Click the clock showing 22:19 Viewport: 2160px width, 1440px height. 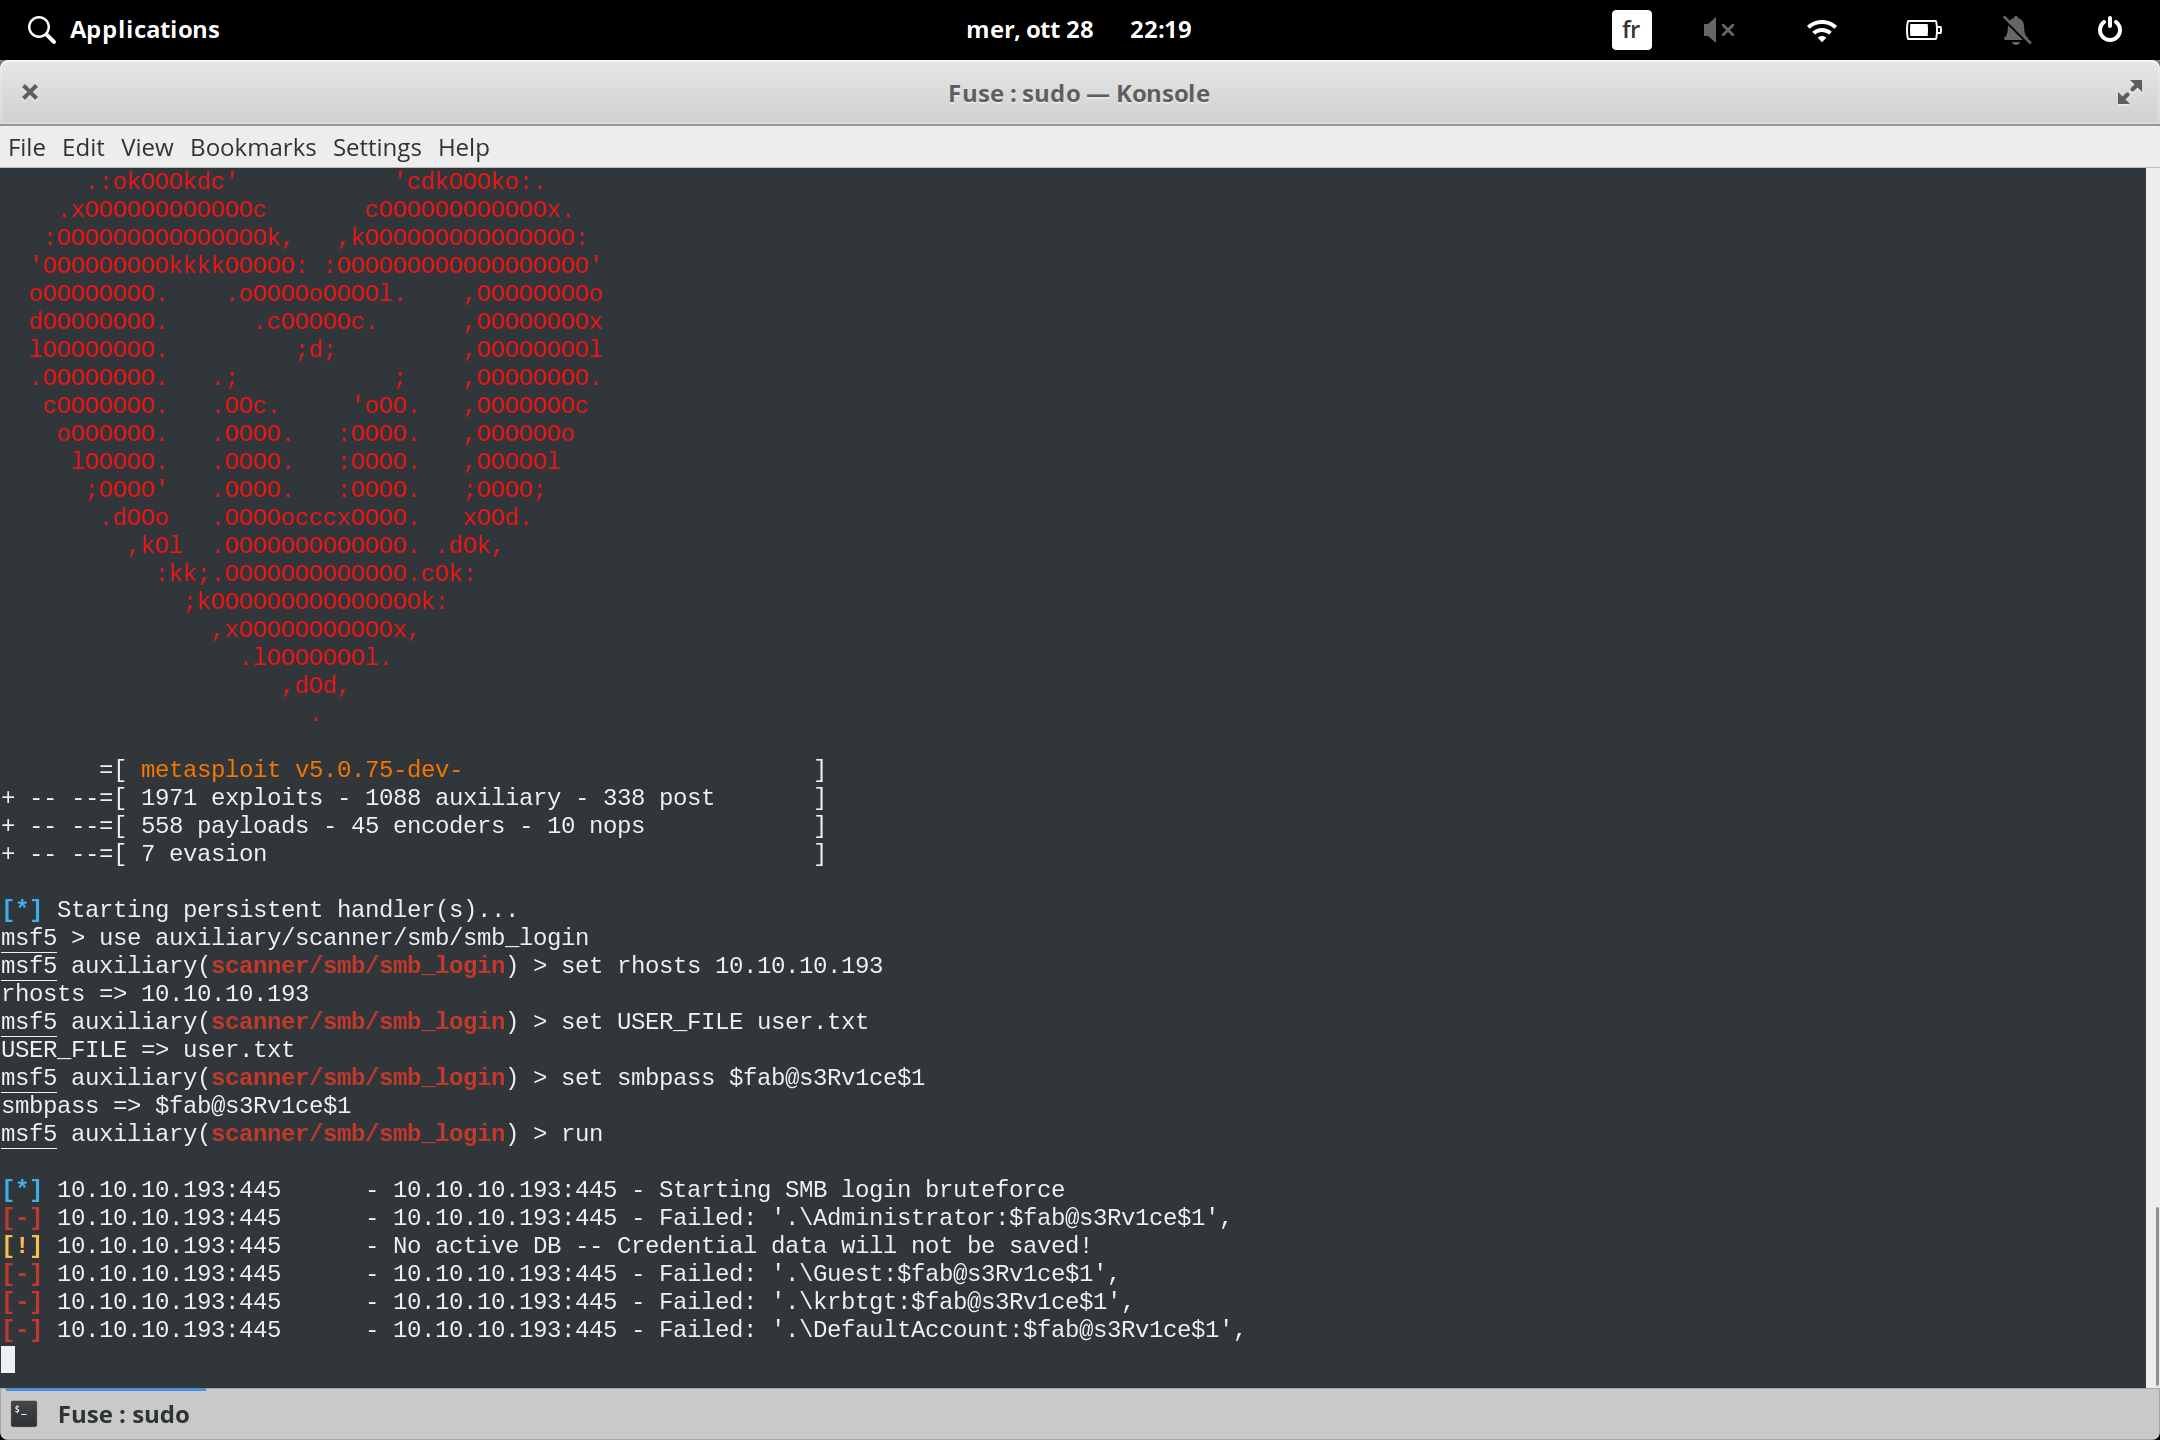point(1159,29)
